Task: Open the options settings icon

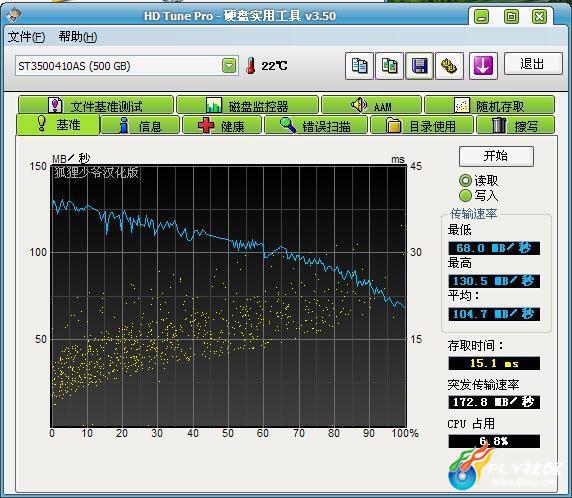Action: pyautogui.click(x=449, y=66)
